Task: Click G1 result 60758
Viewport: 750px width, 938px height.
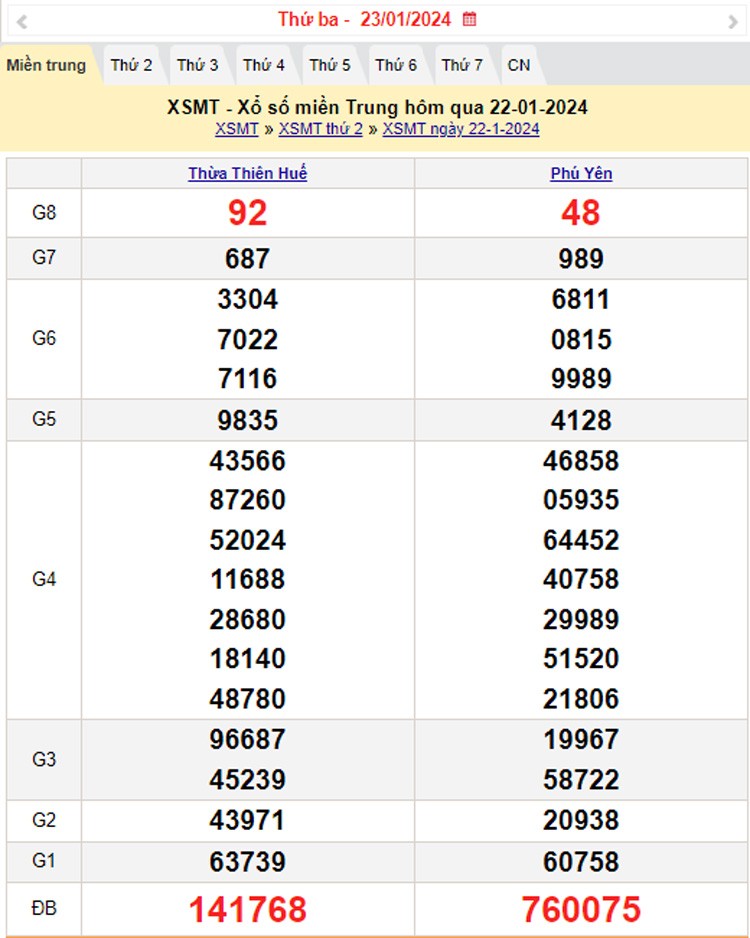Action: (581, 862)
